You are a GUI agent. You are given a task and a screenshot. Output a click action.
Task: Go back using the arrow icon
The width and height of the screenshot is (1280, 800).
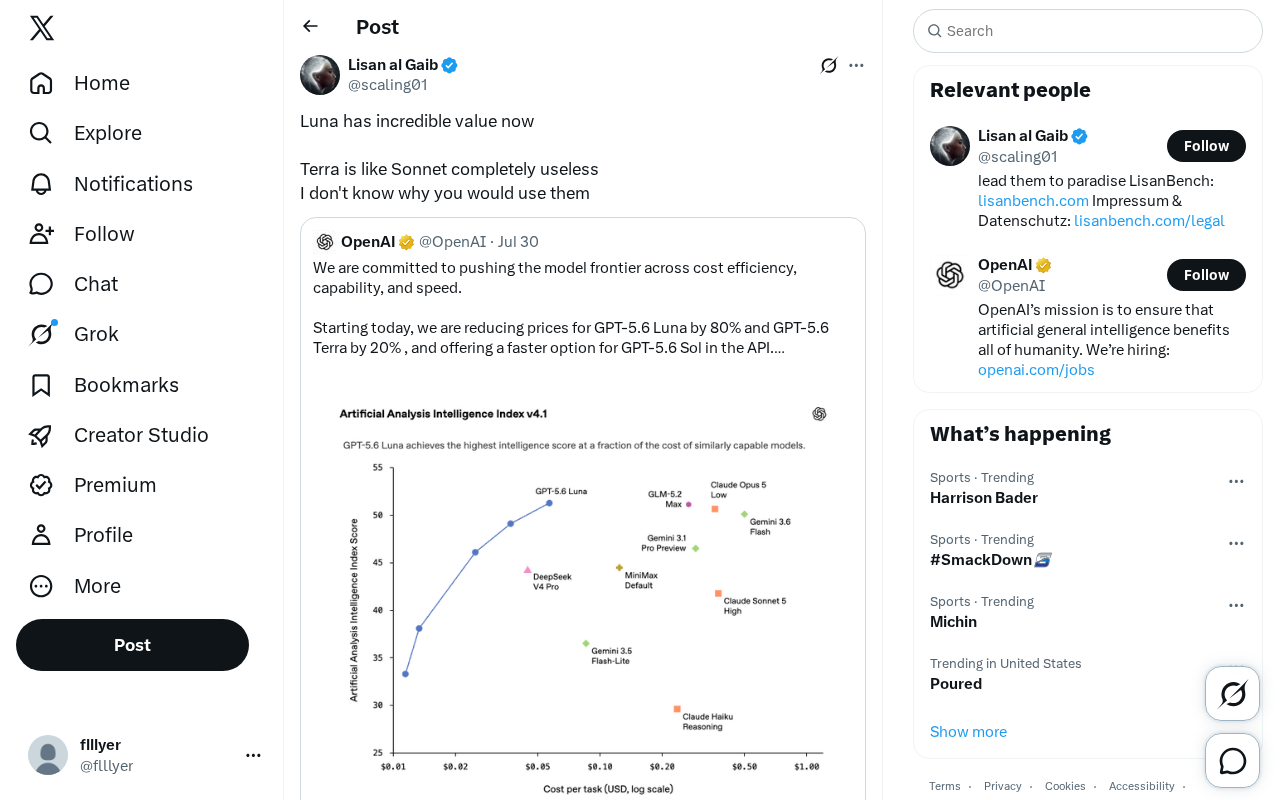[x=310, y=26]
